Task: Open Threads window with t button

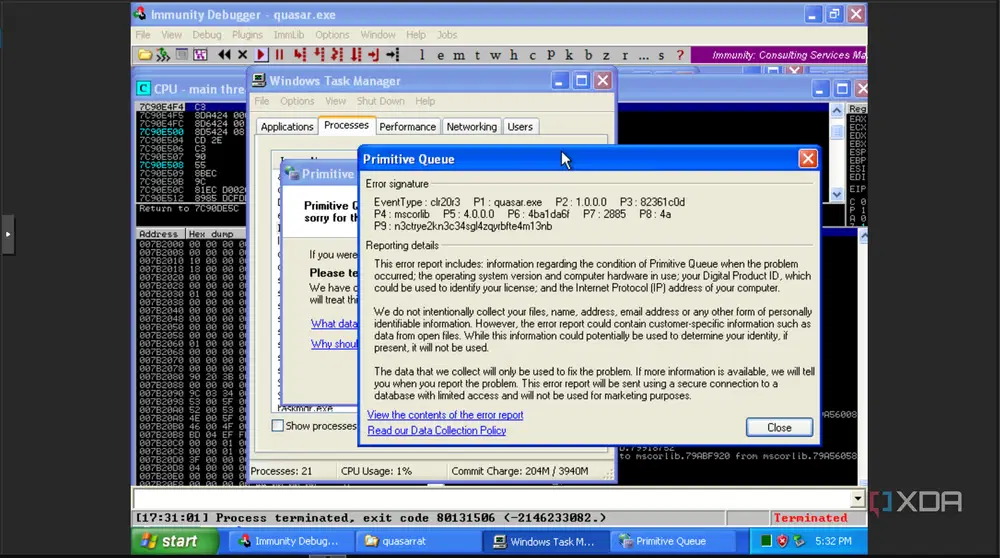Action: pos(477,55)
